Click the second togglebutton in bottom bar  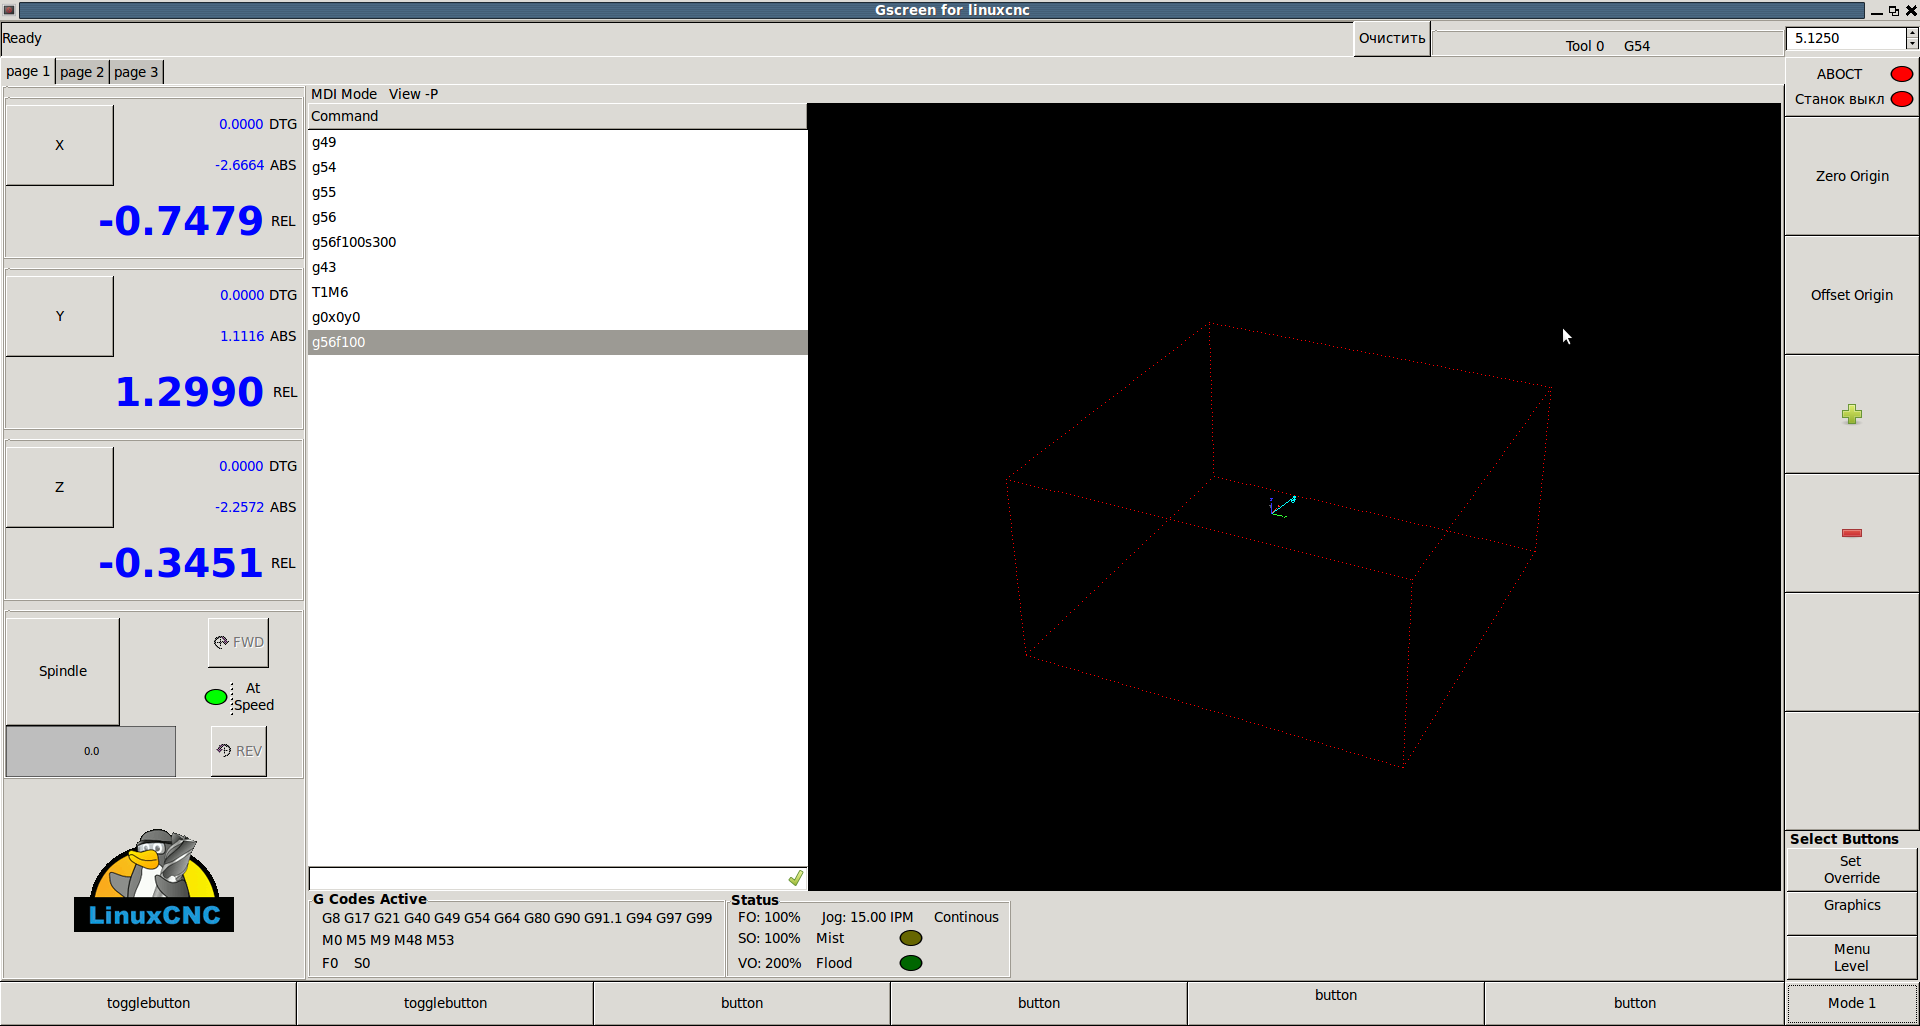(x=445, y=1003)
